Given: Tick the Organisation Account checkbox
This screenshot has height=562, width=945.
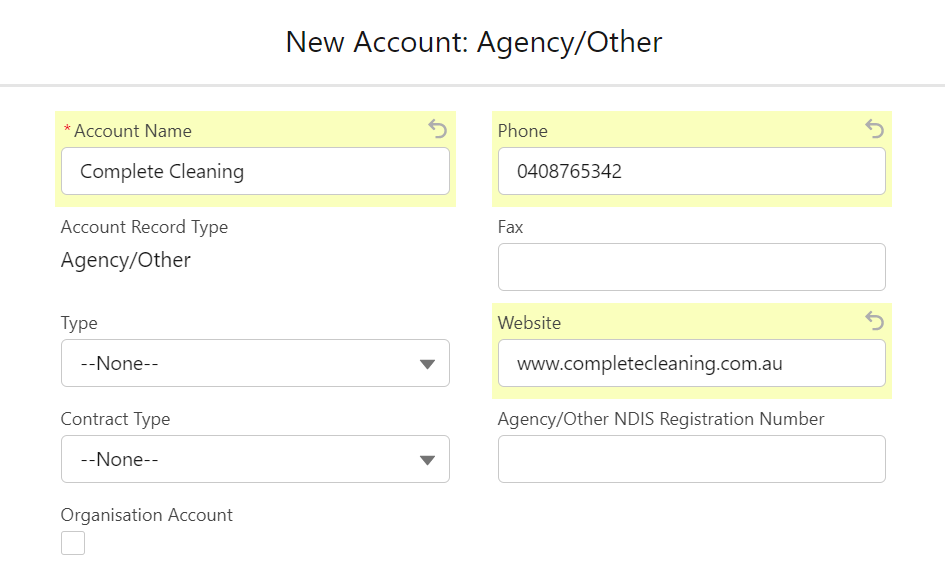Looking at the screenshot, I should coord(73,543).
